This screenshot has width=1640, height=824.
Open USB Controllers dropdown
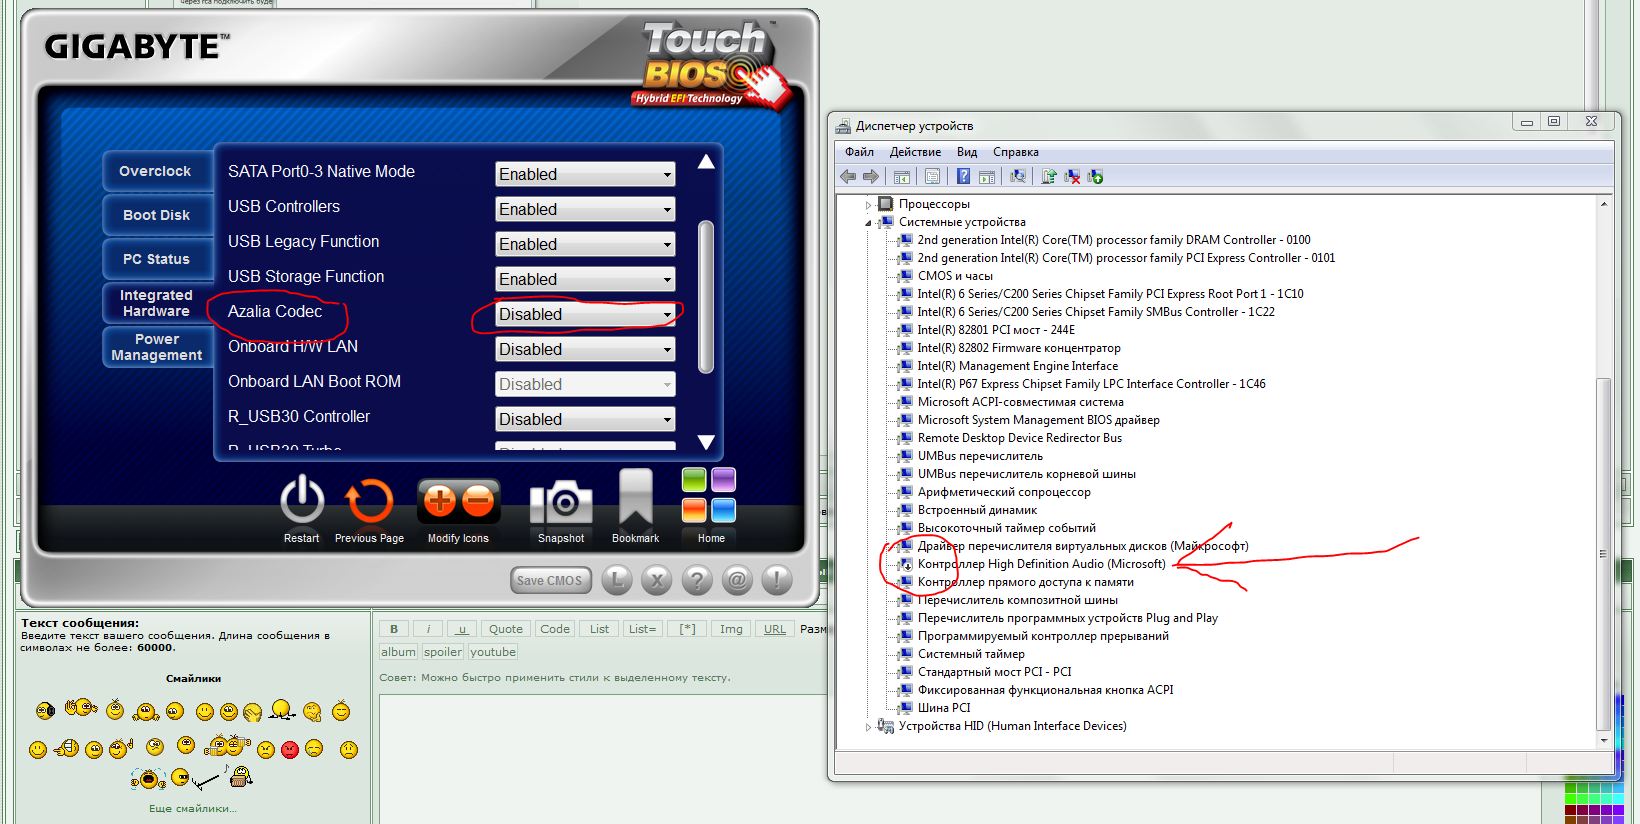[x=585, y=209]
